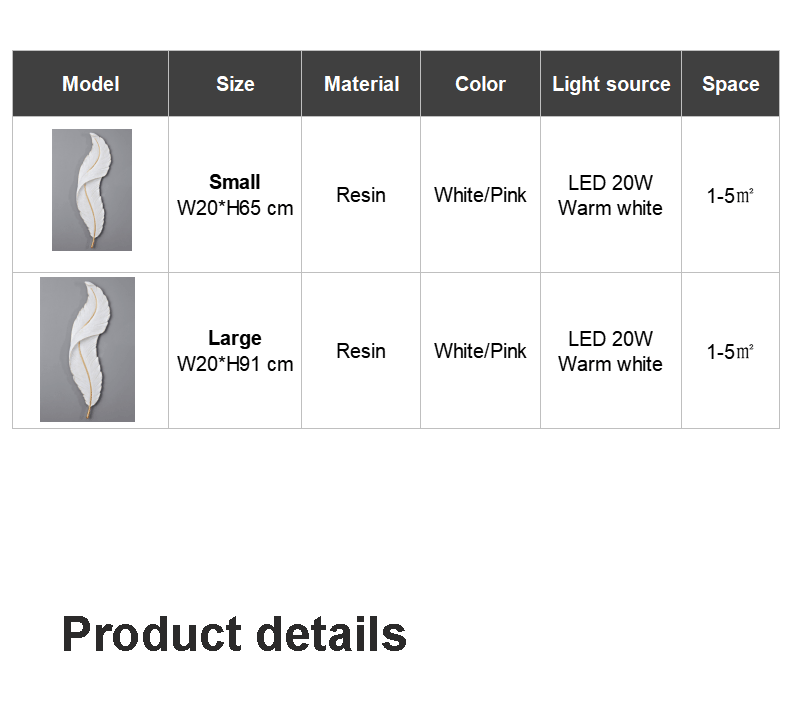This screenshot has height=714, width=790.
Task: Click the Space column header
Action: [x=730, y=84]
